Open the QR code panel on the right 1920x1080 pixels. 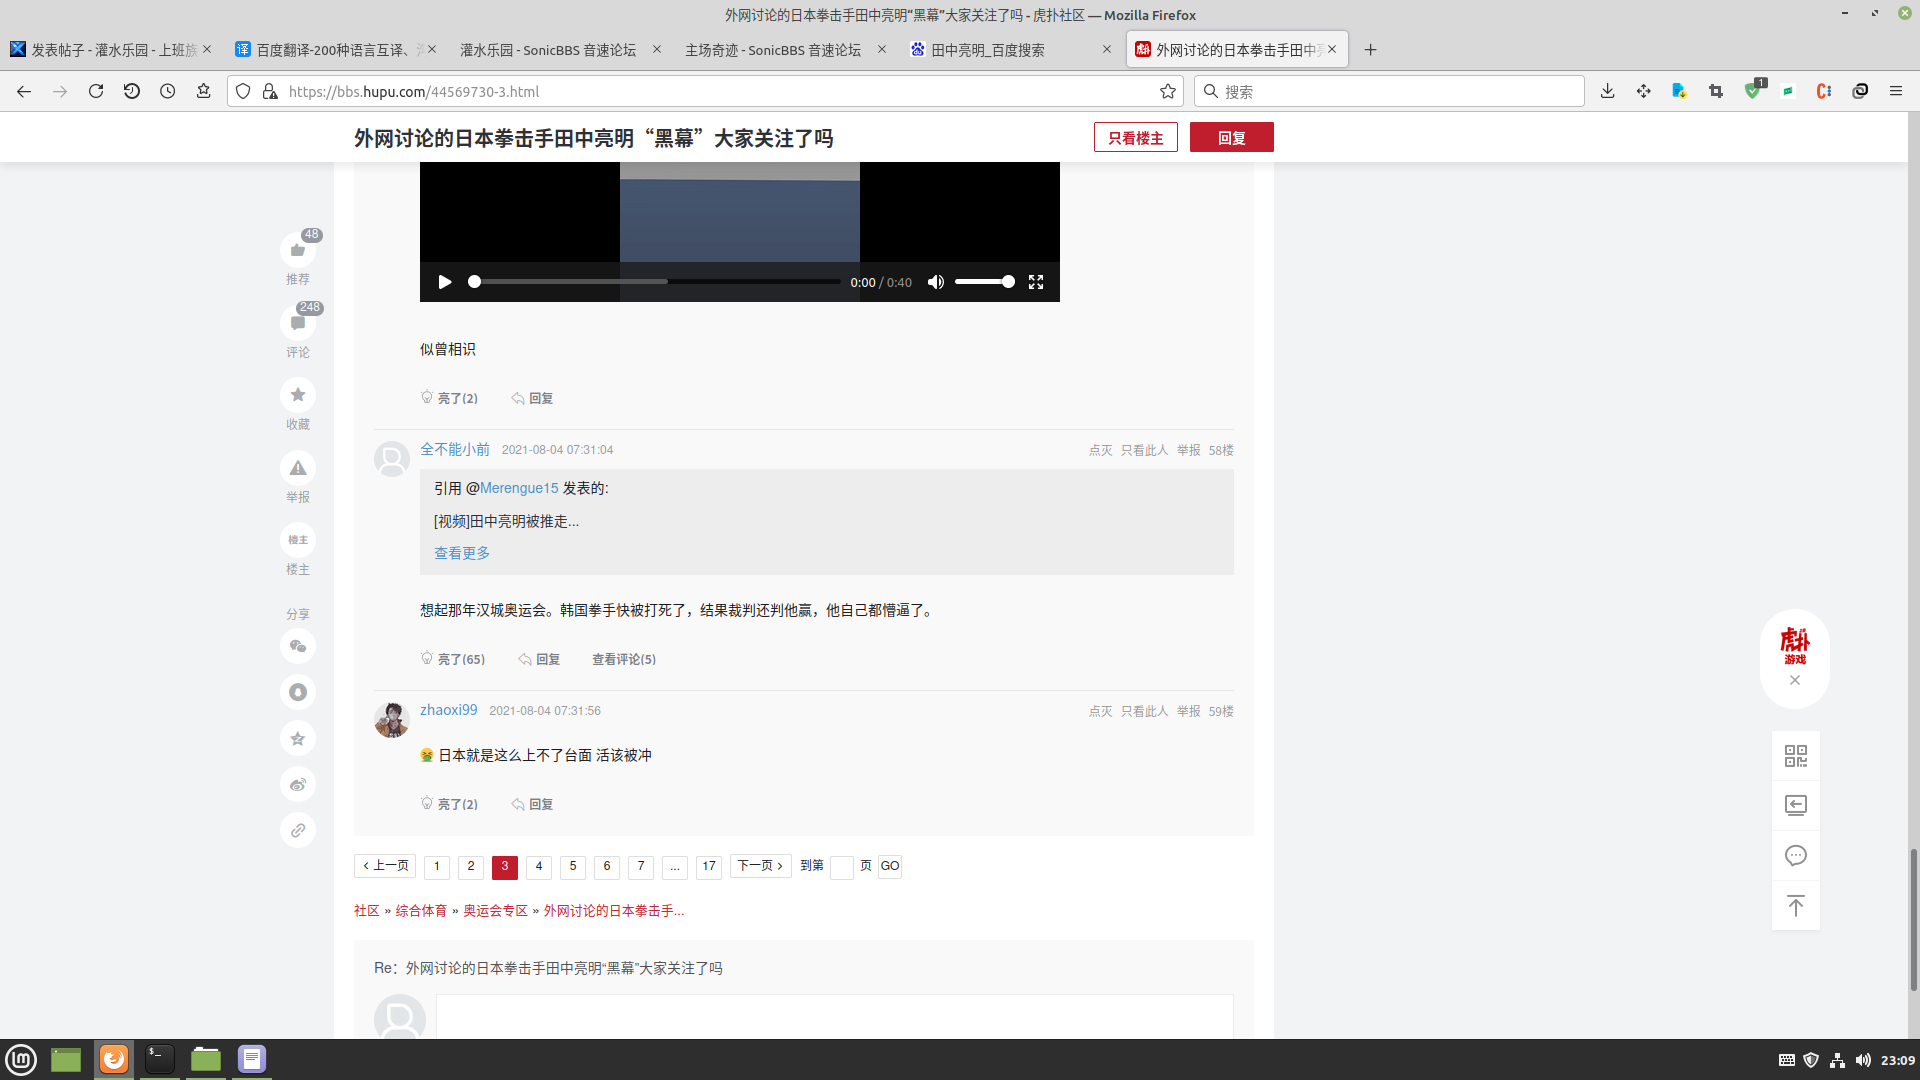[1795, 756]
